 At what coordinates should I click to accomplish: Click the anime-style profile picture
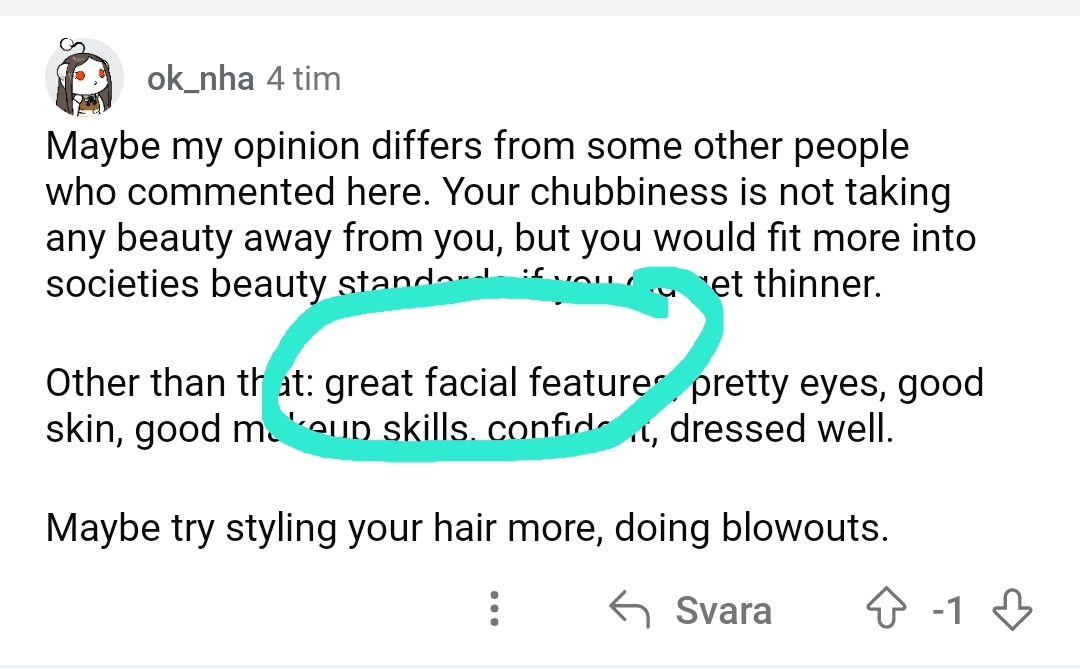84,77
